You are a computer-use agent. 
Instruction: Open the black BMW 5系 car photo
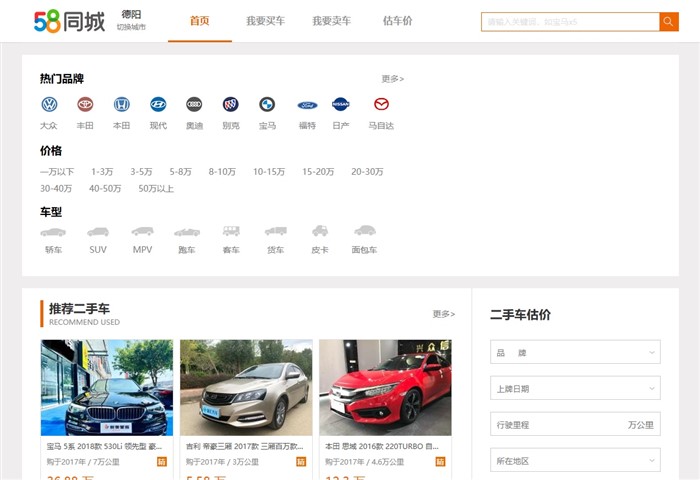click(107, 388)
